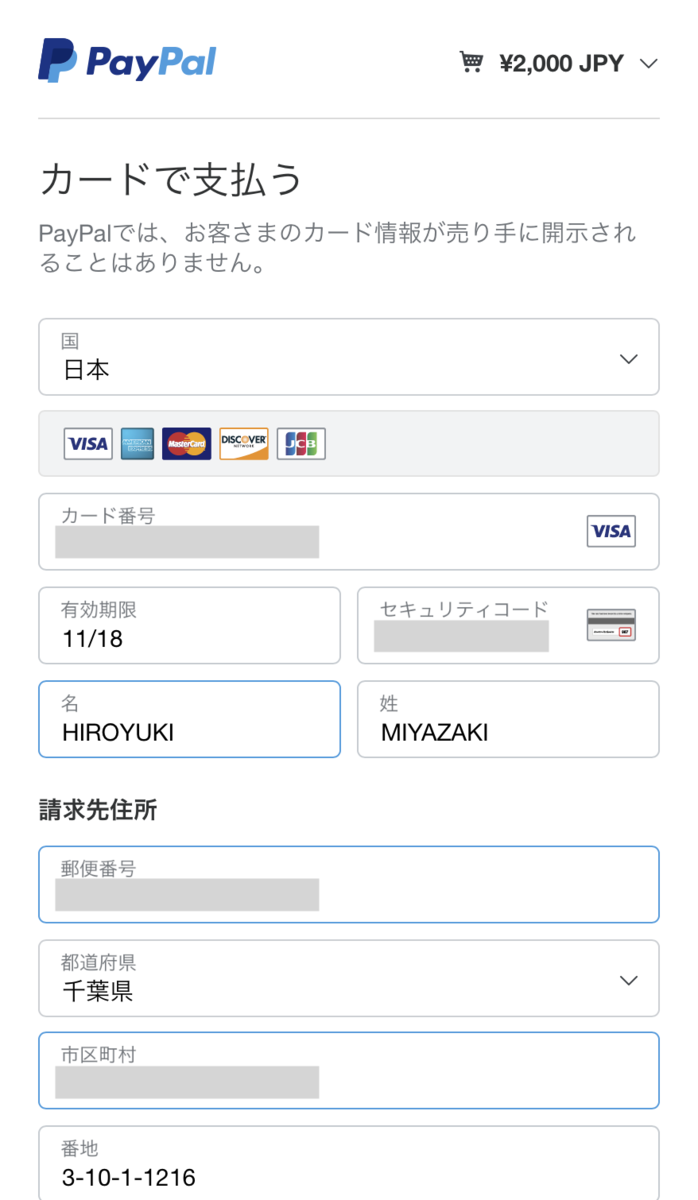Focus the セキュリティコード input field

(x=508, y=625)
